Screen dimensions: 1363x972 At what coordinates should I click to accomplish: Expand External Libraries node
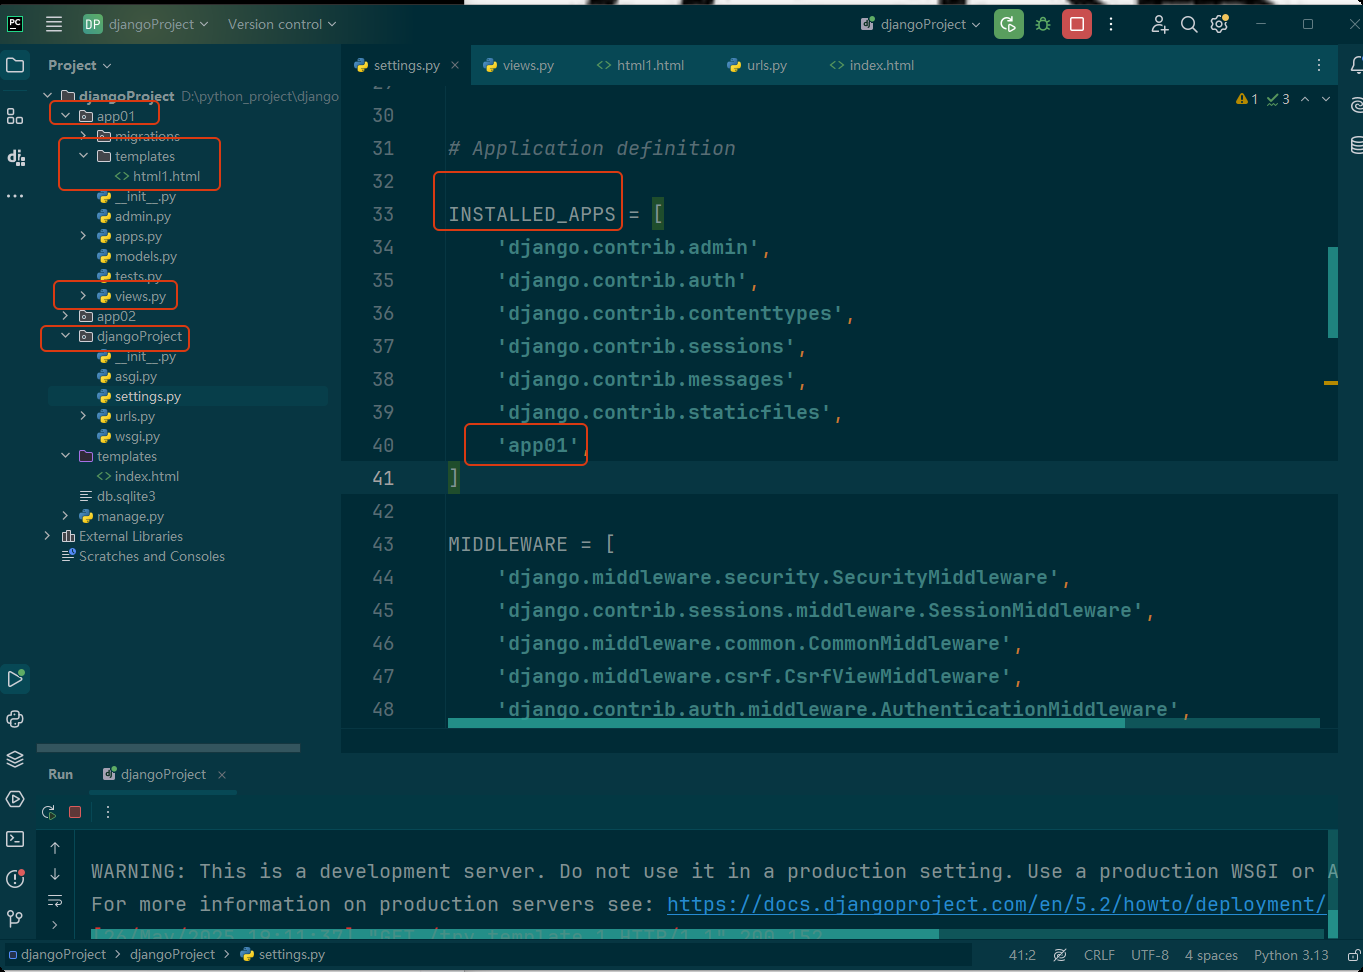[47, 536]
